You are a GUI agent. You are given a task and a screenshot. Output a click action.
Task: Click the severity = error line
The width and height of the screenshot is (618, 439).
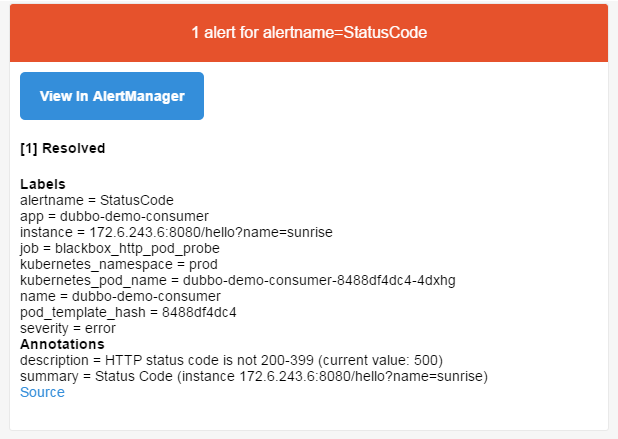coord(68,328)
